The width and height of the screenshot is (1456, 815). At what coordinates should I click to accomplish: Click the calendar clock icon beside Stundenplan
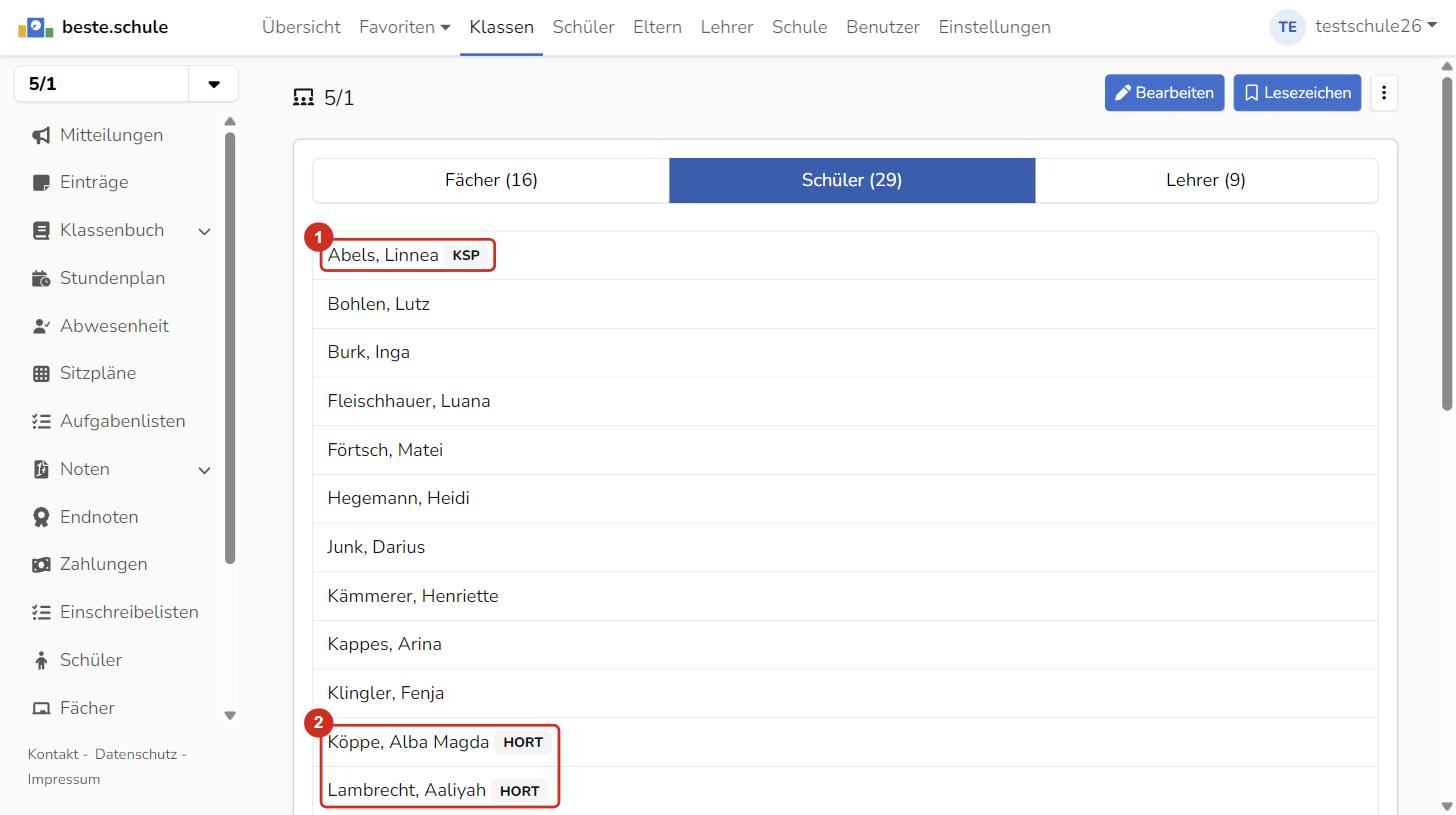tap(41, 278)
